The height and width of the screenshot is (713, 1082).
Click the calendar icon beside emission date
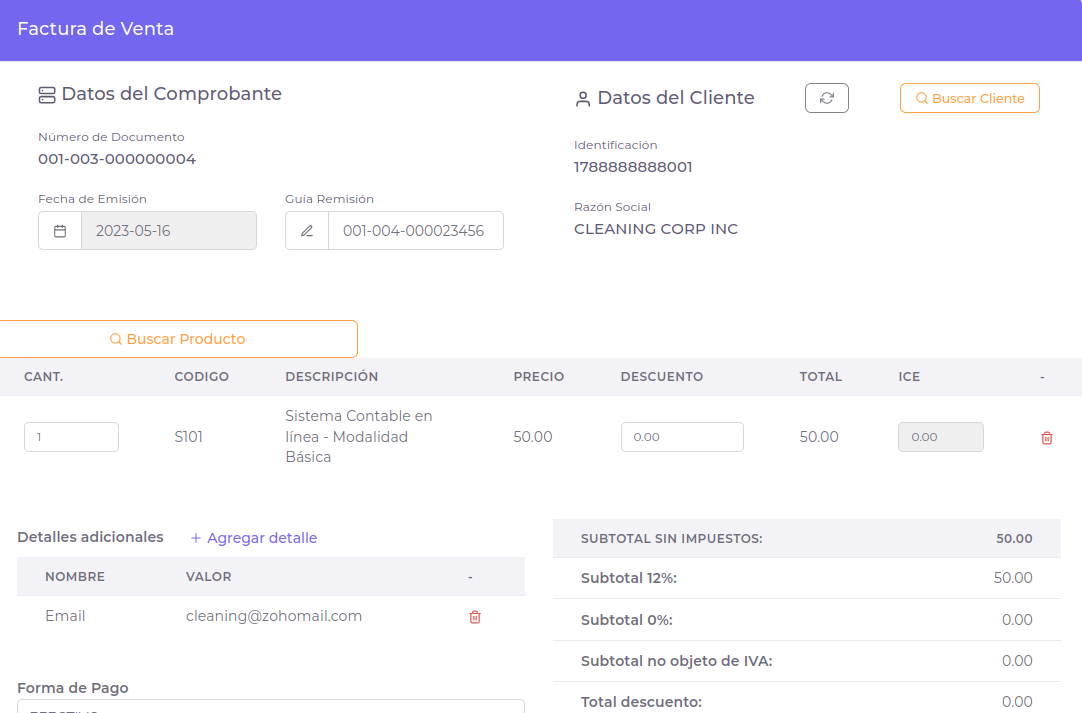tap(60, 231)
